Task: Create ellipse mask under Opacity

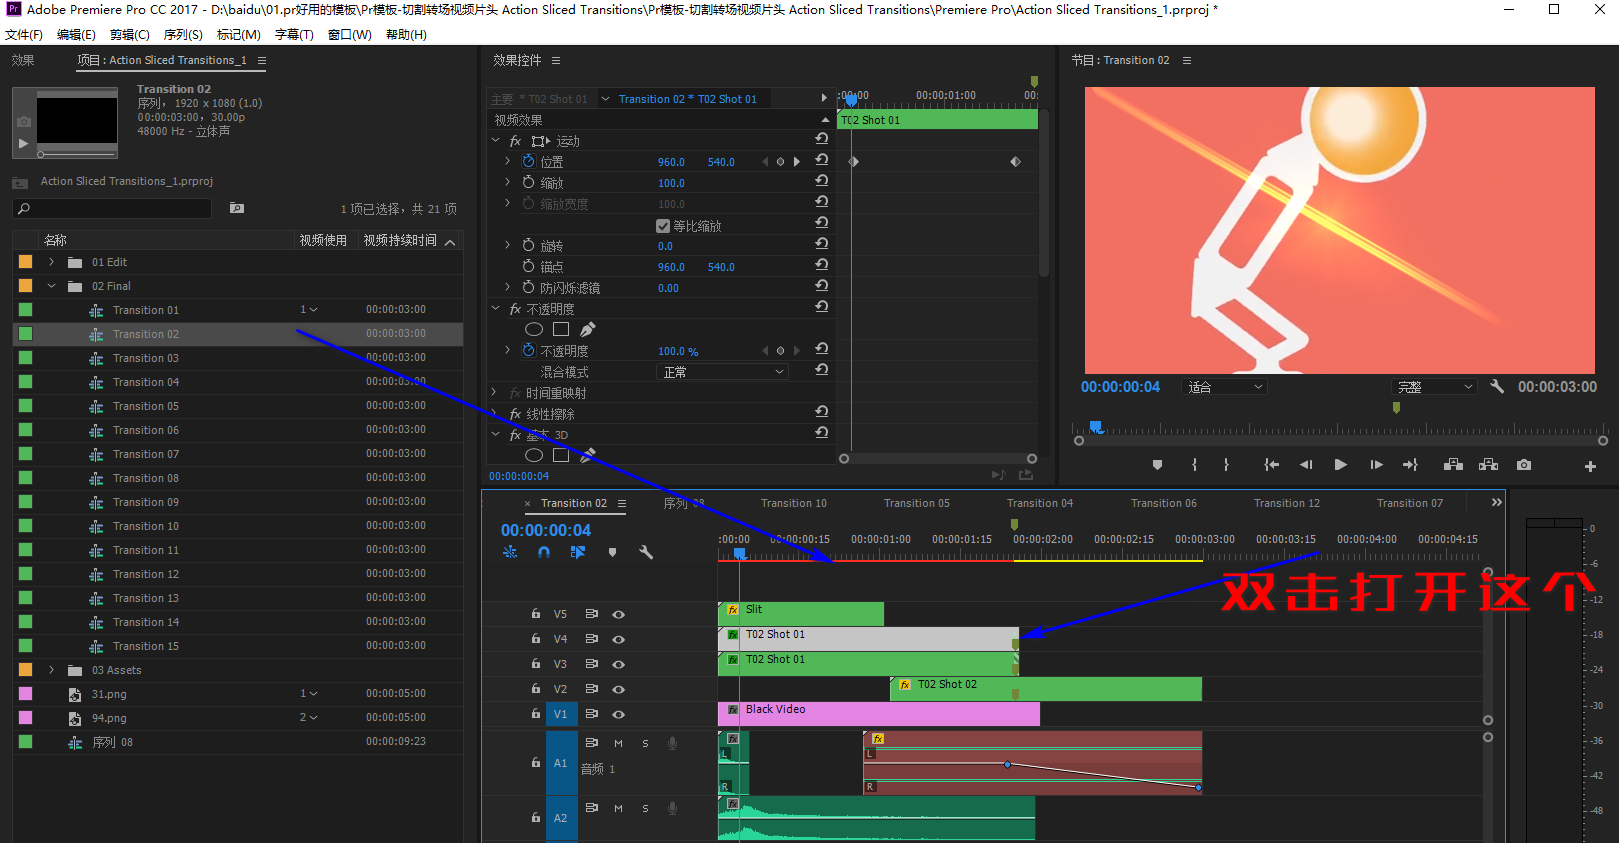Action: (x=534, y=329)
